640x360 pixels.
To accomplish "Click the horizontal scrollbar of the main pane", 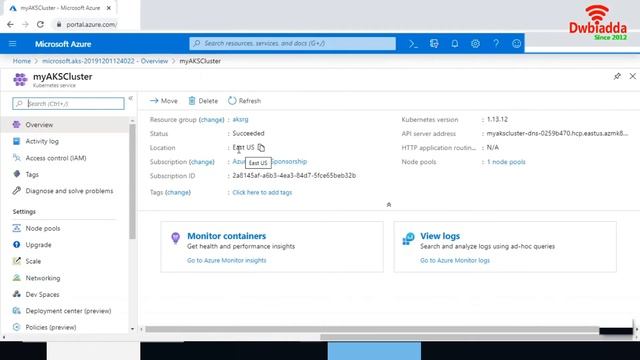I will [x=372, y=329].
